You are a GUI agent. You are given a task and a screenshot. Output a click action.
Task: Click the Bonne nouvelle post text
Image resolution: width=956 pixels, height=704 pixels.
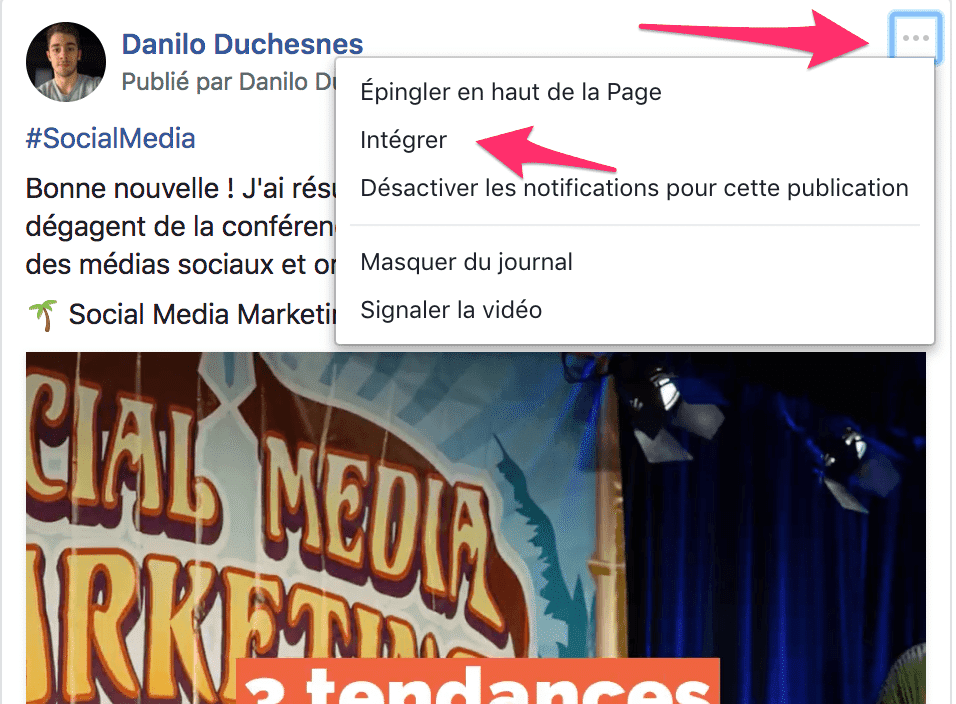click(x=180, y=188)
